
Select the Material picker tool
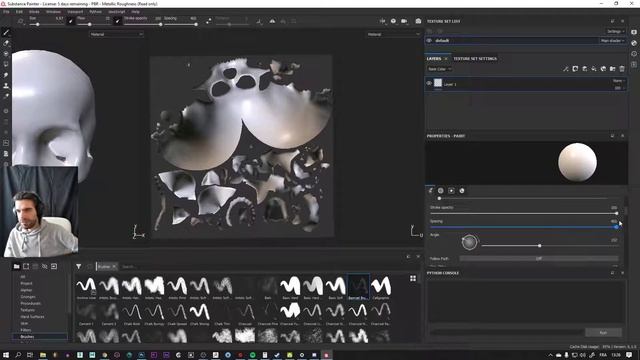(6, 96)
